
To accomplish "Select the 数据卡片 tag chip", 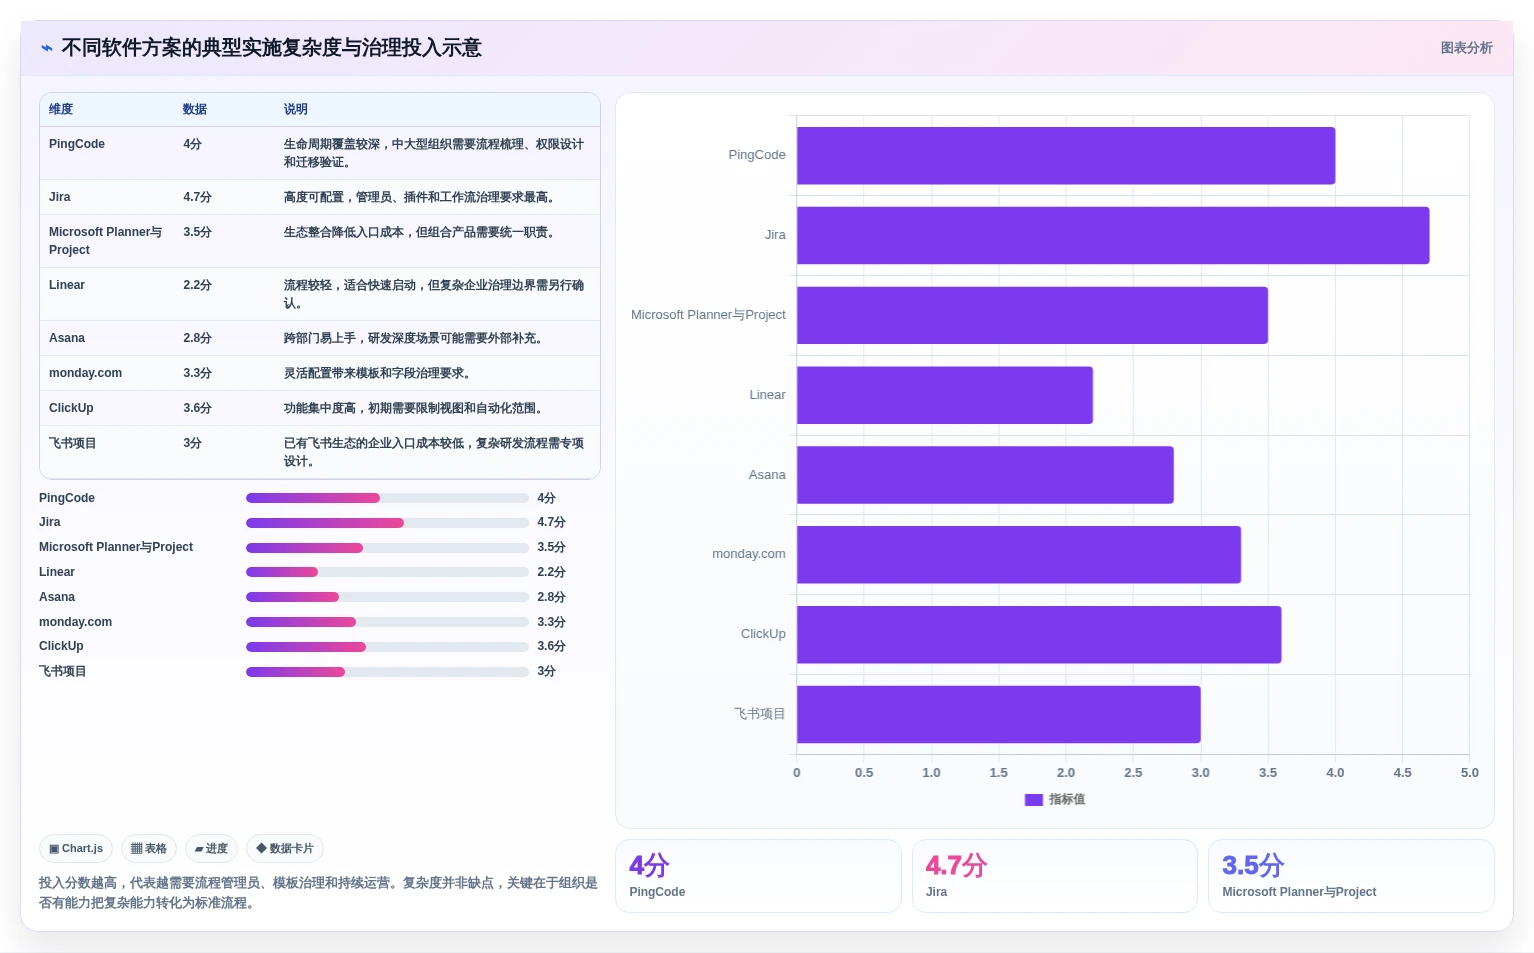I will pos(285,848).
